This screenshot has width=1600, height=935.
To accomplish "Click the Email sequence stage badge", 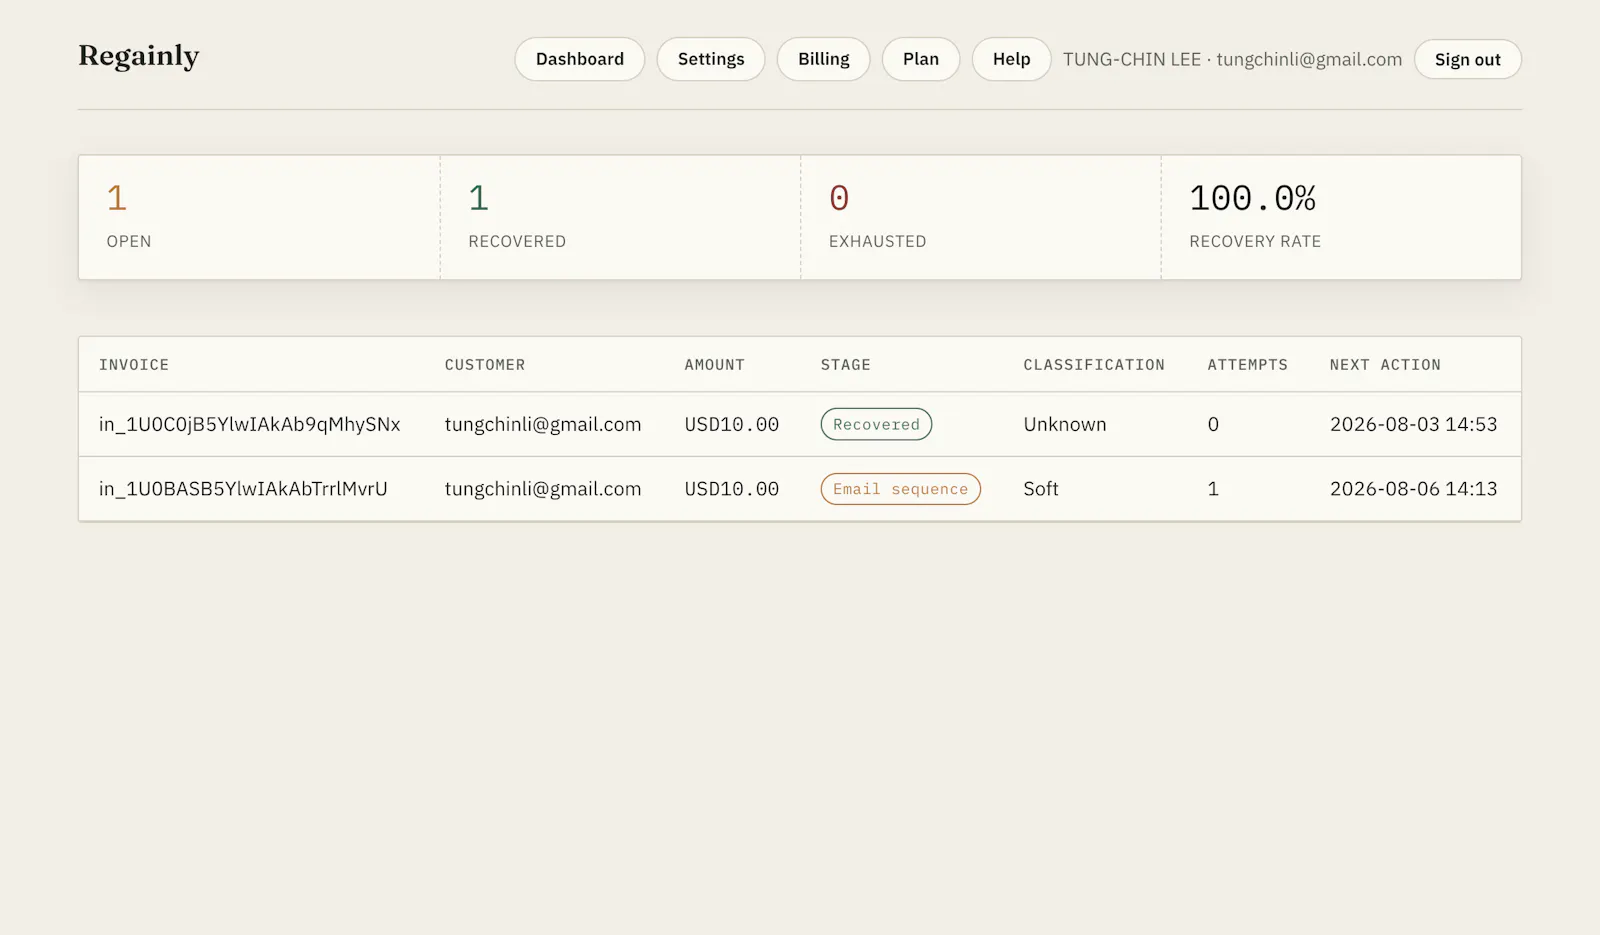I will (x=900, y=489).
